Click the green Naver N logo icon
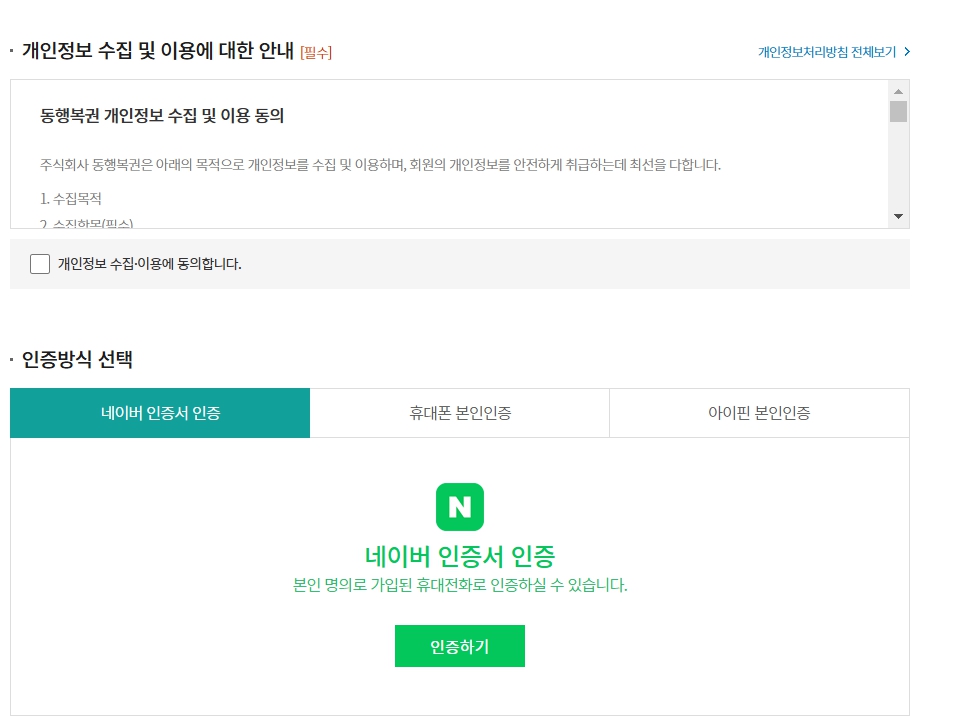This screenshot has width=953, height=726. 459,507
